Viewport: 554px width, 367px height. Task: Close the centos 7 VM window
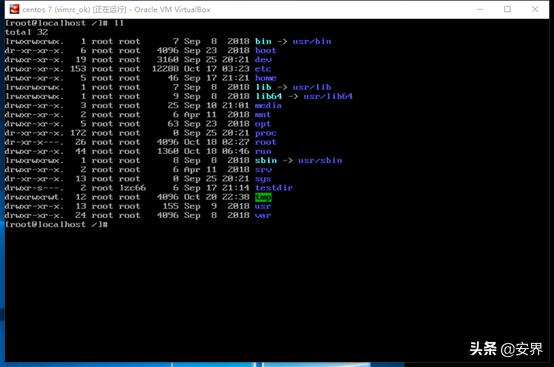(535, 9)
